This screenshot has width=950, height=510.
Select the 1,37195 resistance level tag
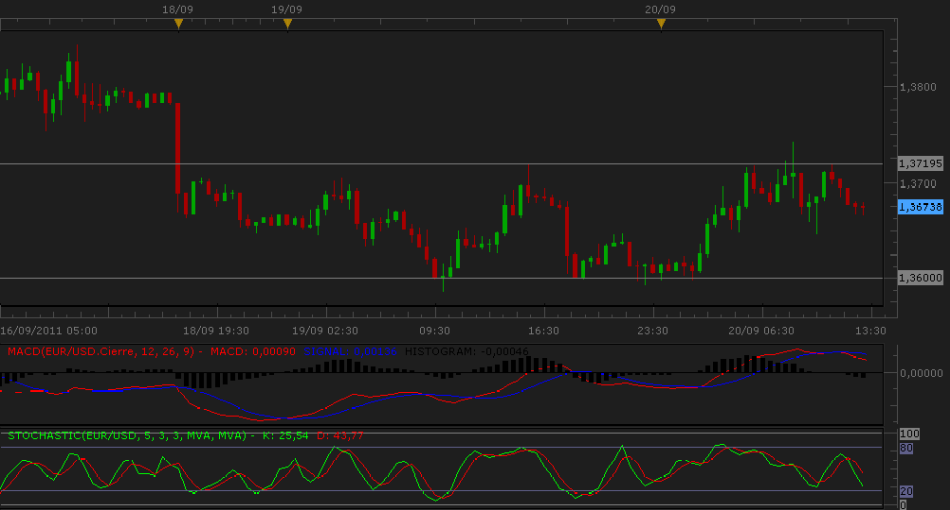coord(920,163)
